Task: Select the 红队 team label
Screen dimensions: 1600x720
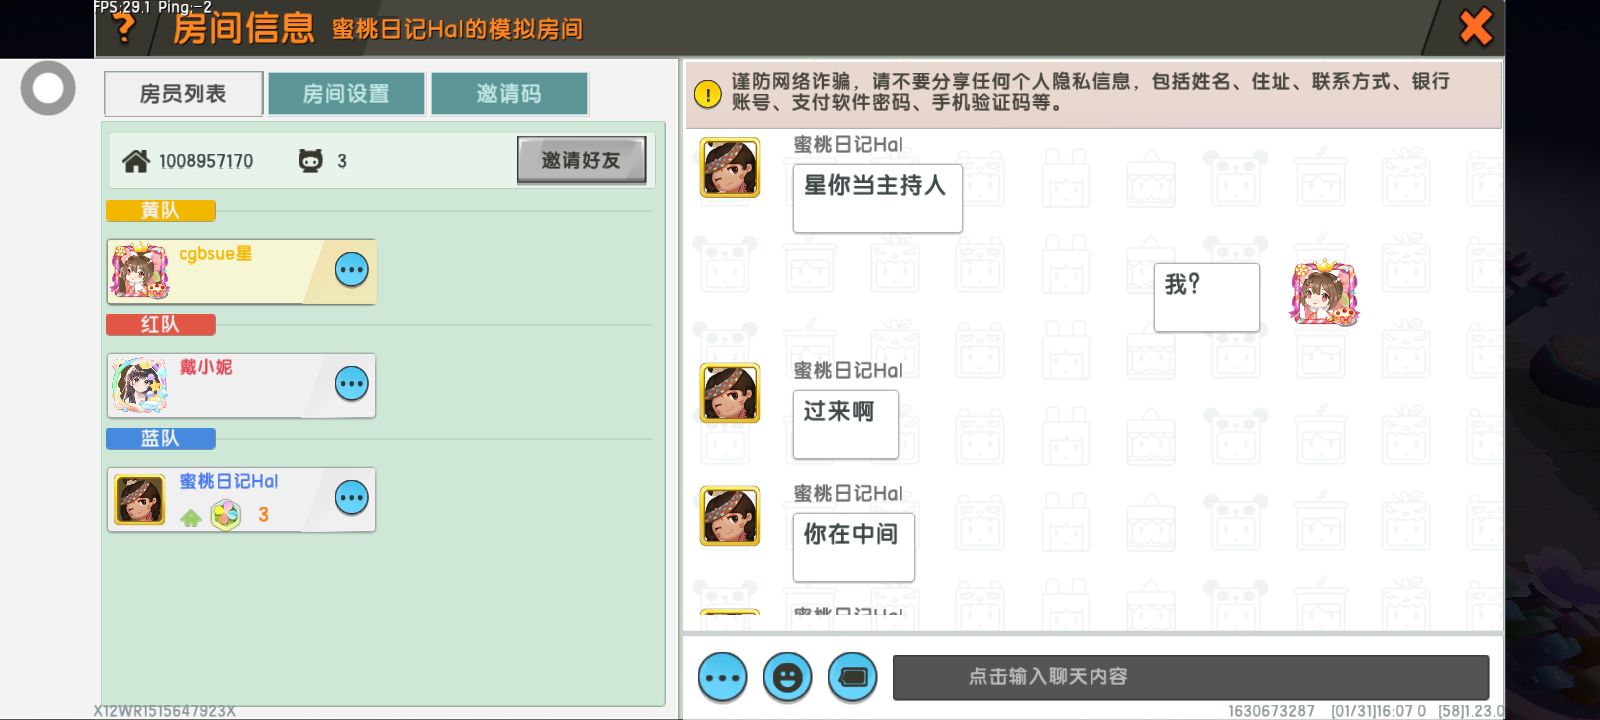Action: 160,325
